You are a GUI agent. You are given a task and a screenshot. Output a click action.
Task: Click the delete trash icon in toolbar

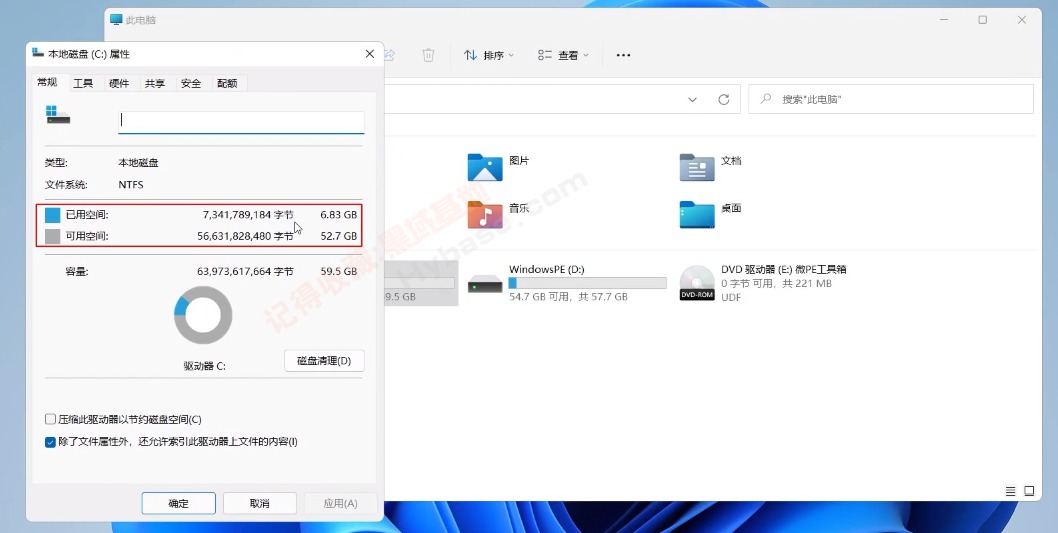[x=428, y=55]
